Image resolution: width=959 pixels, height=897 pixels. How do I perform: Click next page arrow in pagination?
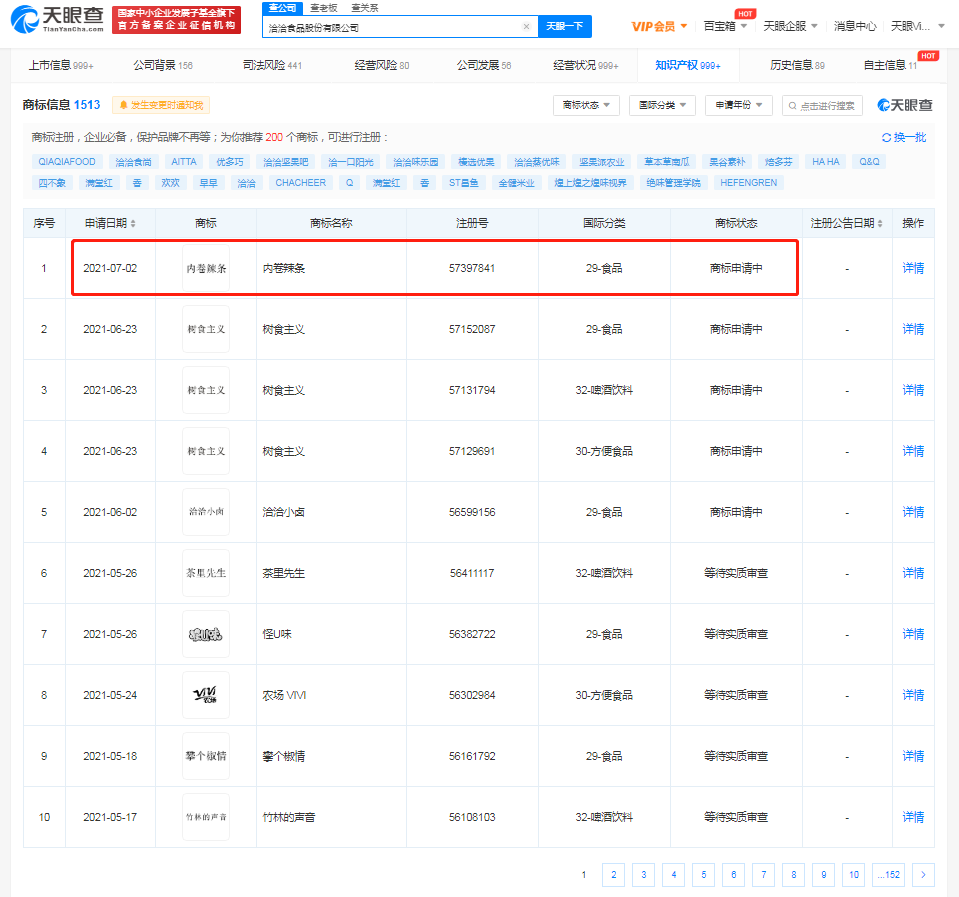click(923, 874)
